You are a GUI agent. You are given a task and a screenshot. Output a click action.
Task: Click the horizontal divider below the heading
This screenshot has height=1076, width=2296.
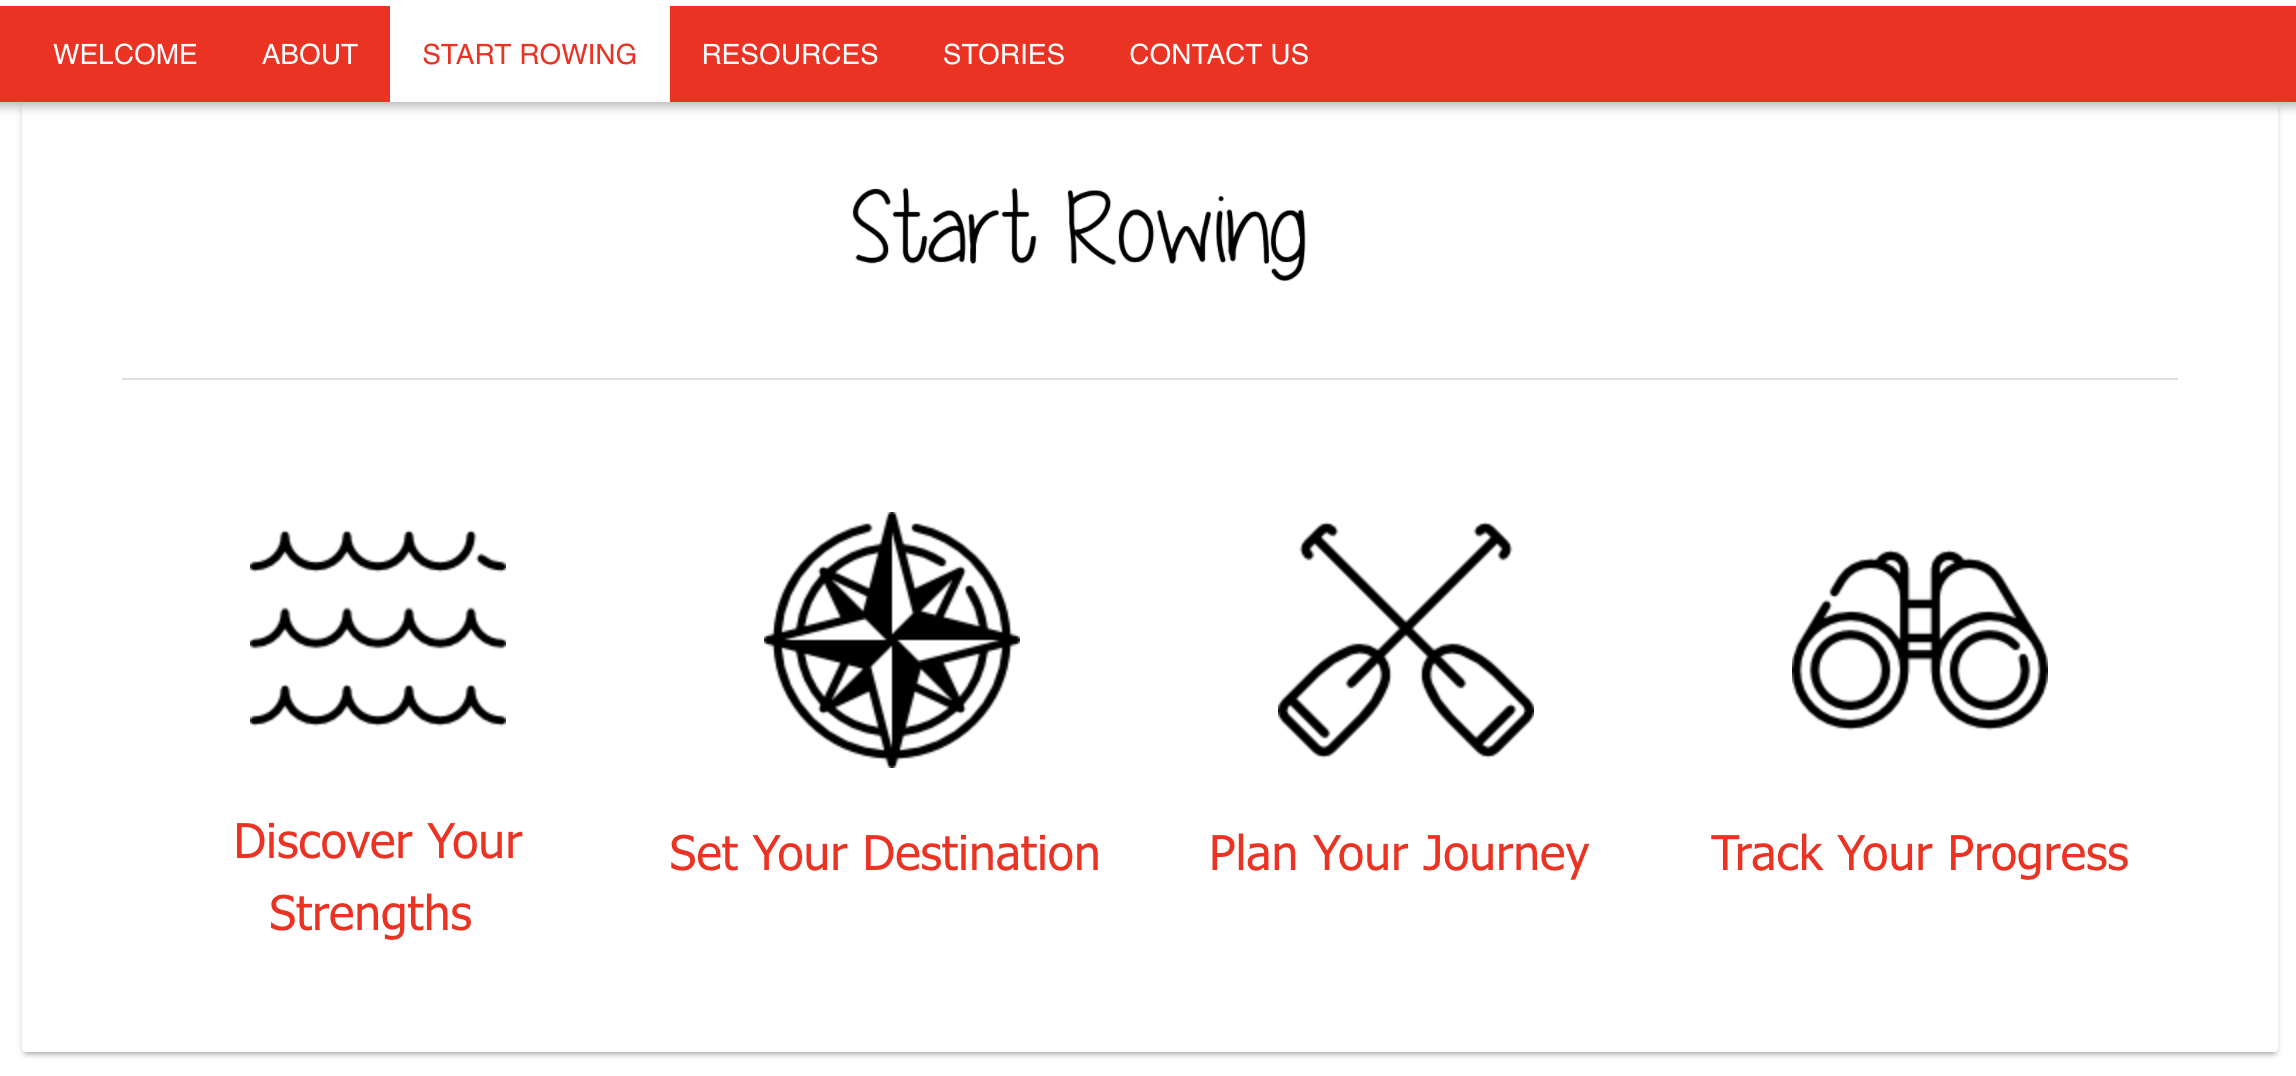[1149, 379]
